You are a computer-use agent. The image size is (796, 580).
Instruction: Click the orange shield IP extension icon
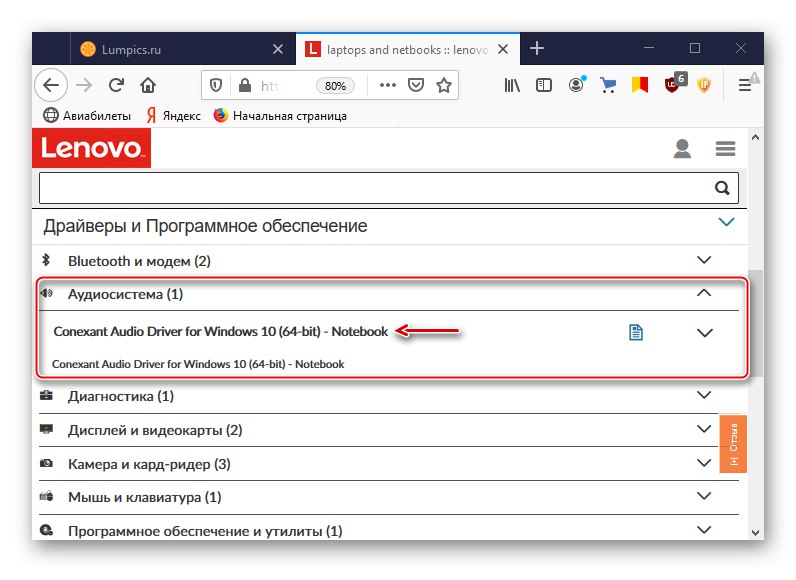click(704, 85)
